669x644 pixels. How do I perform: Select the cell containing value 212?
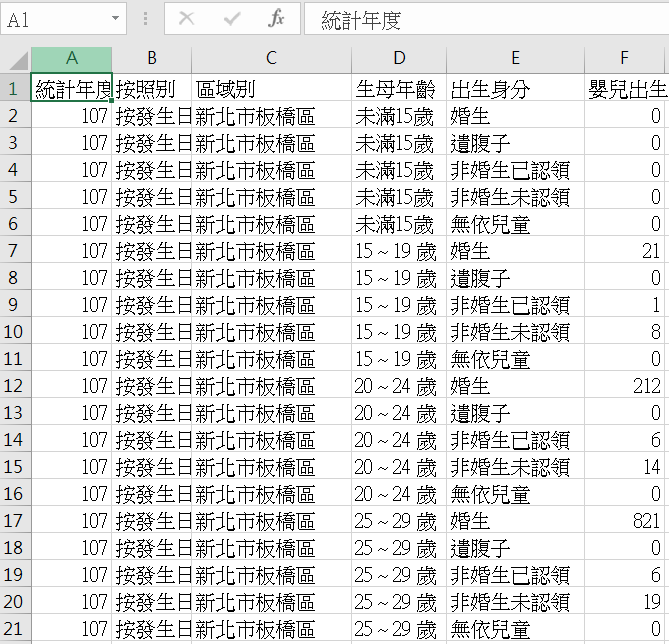coord(626,385)
